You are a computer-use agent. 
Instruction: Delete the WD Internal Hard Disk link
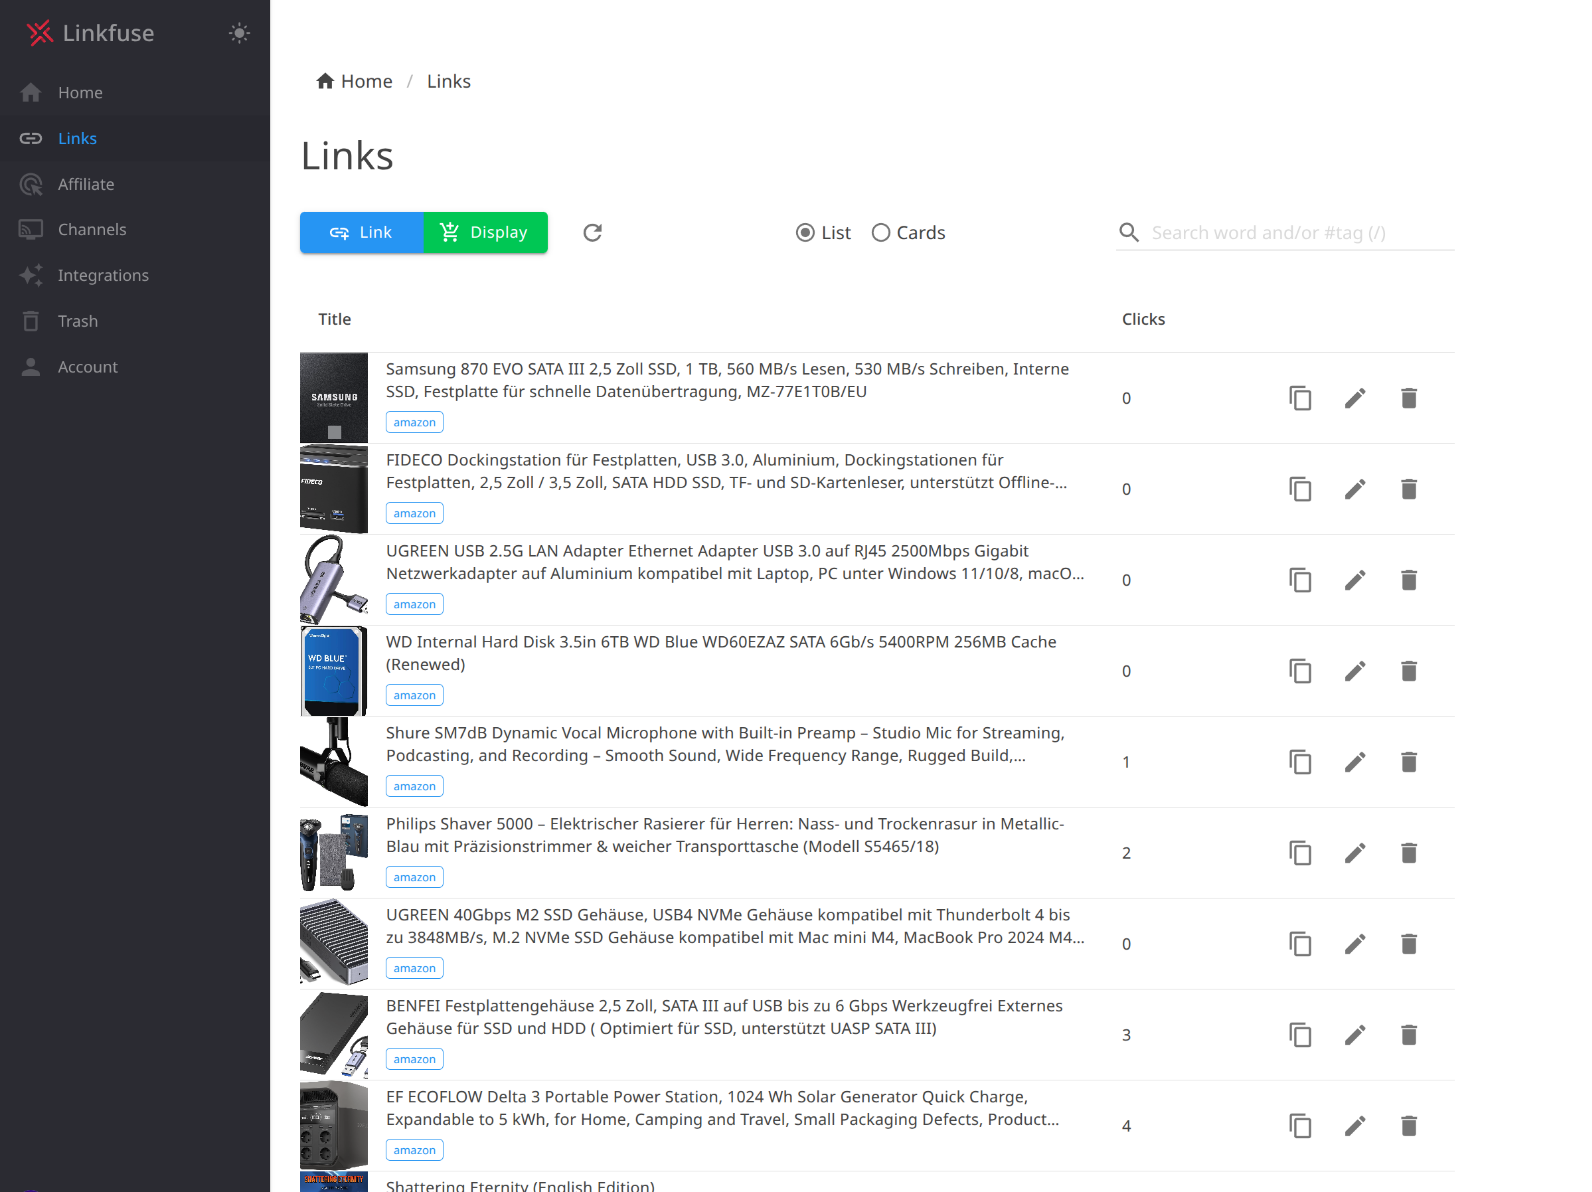click(x=1409, y=671)
